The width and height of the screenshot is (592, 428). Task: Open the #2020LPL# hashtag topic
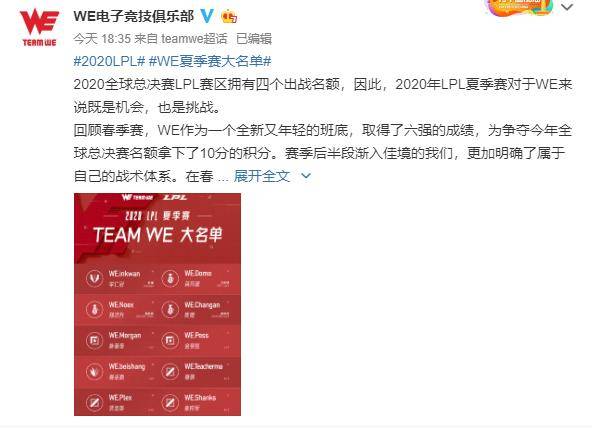point(109,61)
